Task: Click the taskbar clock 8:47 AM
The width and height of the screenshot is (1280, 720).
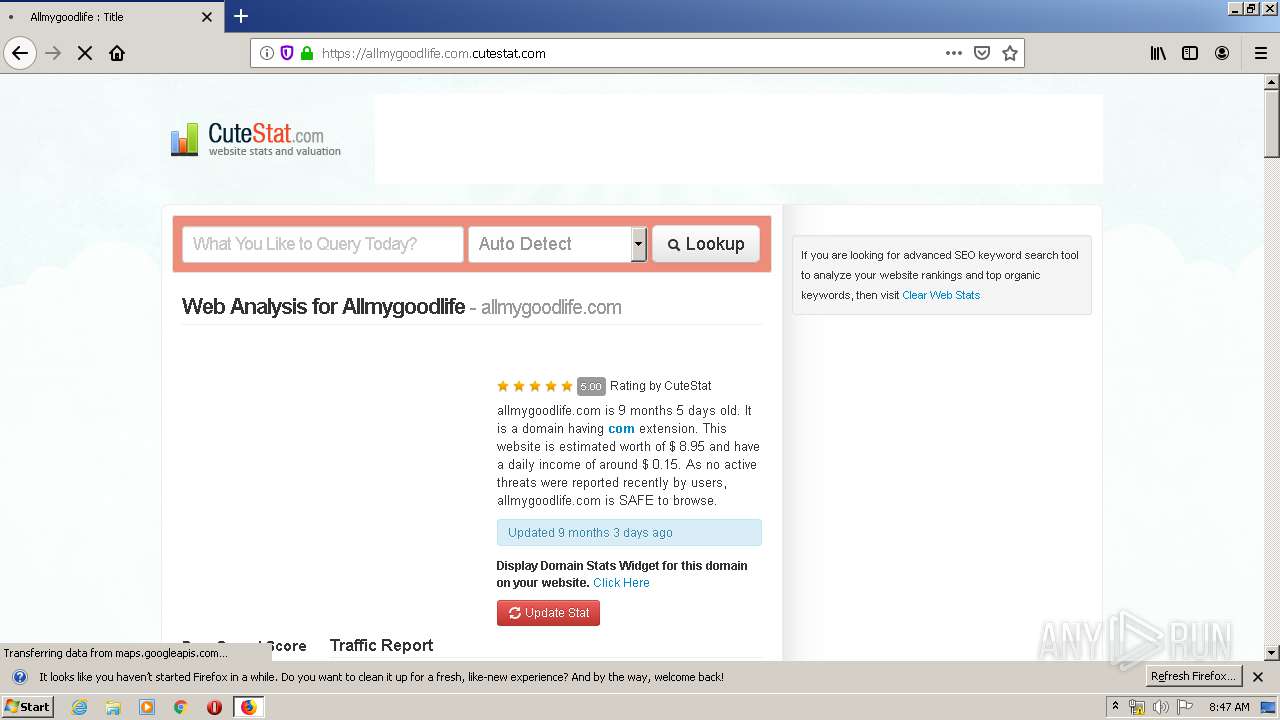Action: 1229,707
